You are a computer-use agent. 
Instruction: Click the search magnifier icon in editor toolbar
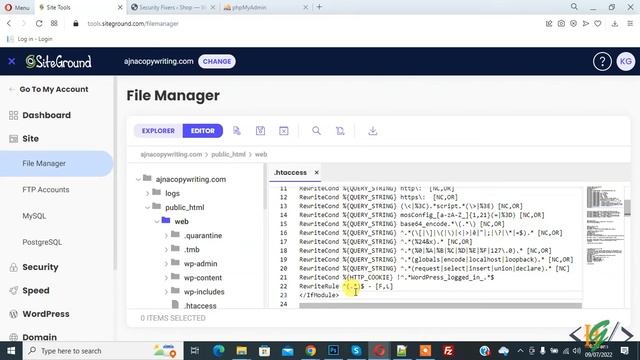(x=316, y=131)
